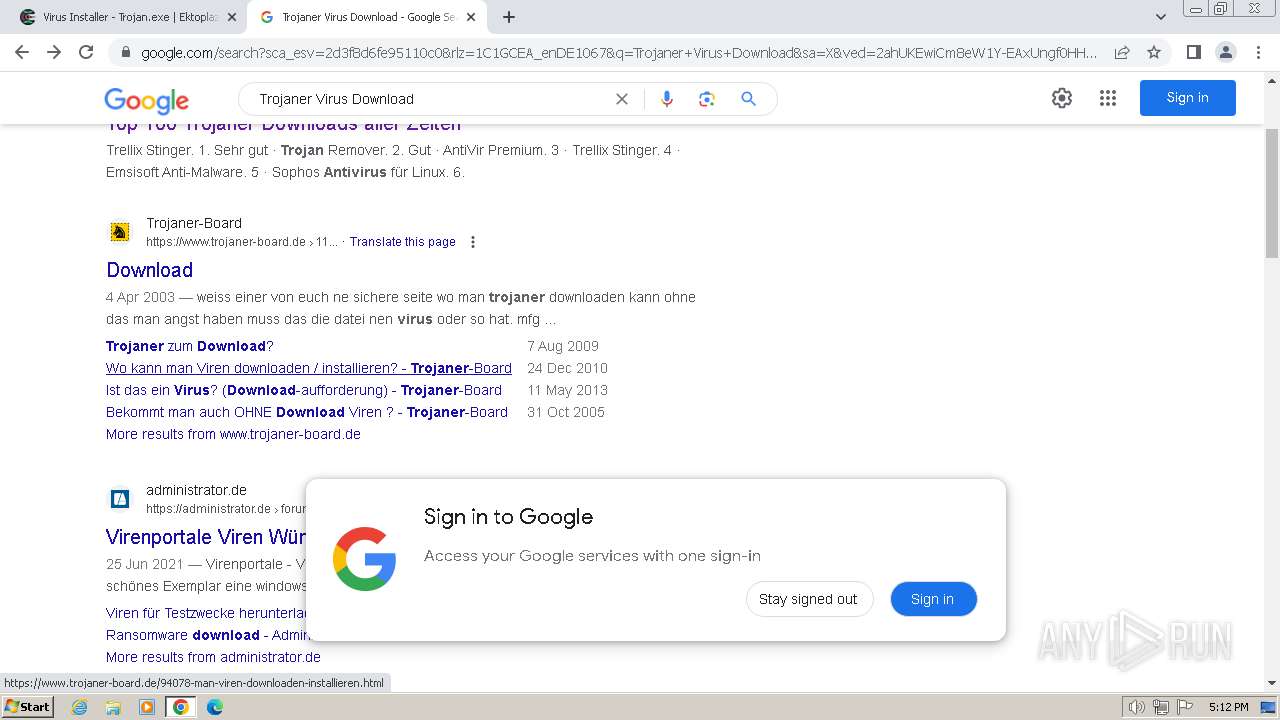1280x720 pixels.
Task: Clear the search box text
Action: (x=622, y=99)
